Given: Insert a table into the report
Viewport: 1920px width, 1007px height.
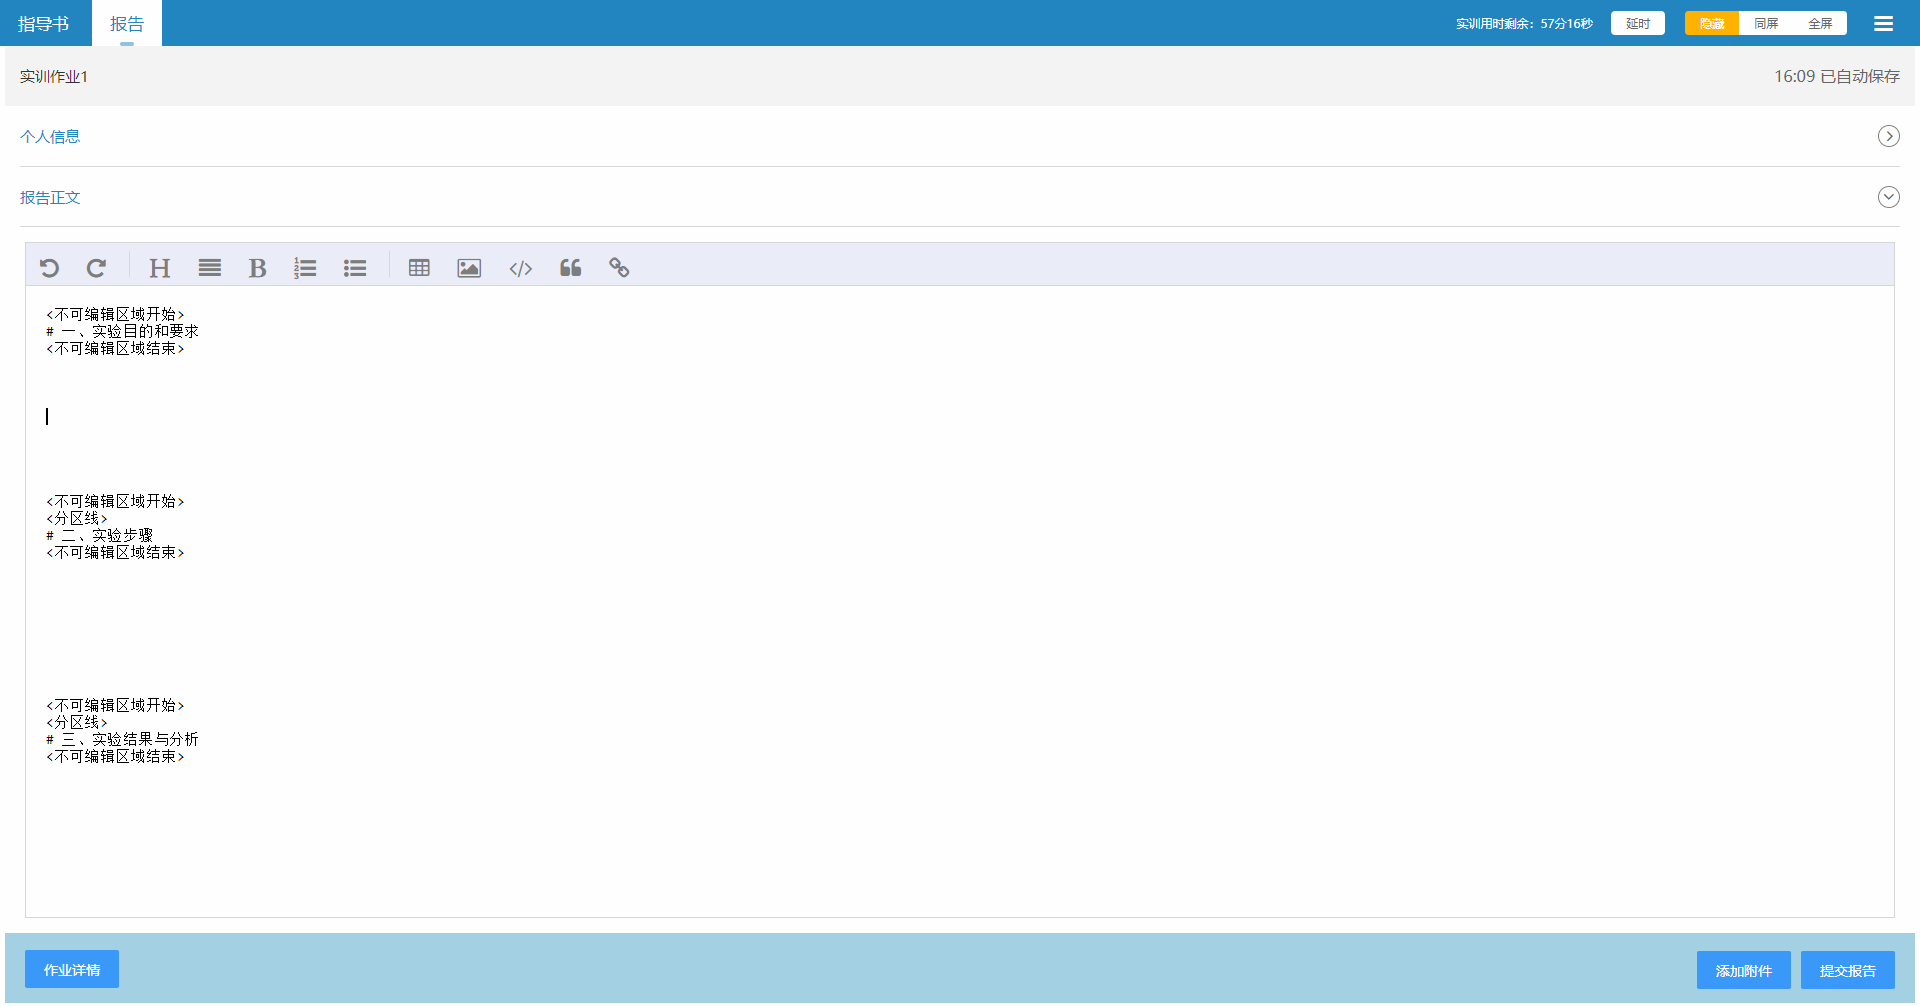Looking at the screenshot, I should (x=419, y=268).
